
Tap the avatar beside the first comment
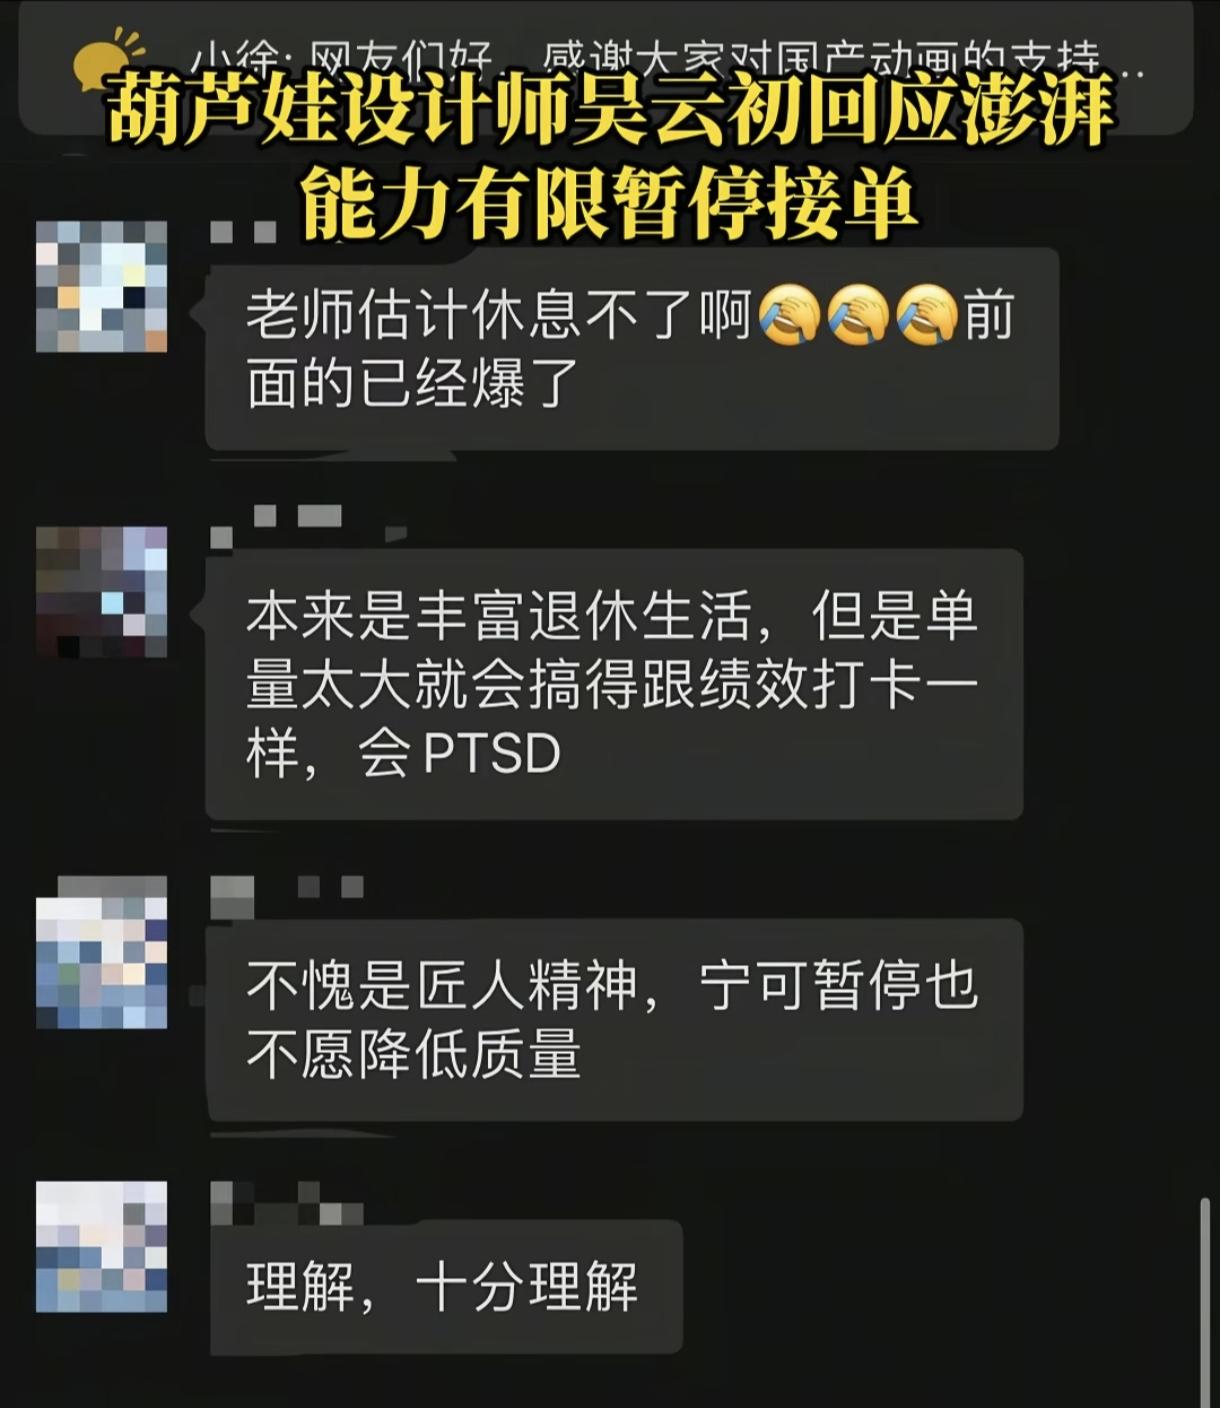click(x=101, y=286)
